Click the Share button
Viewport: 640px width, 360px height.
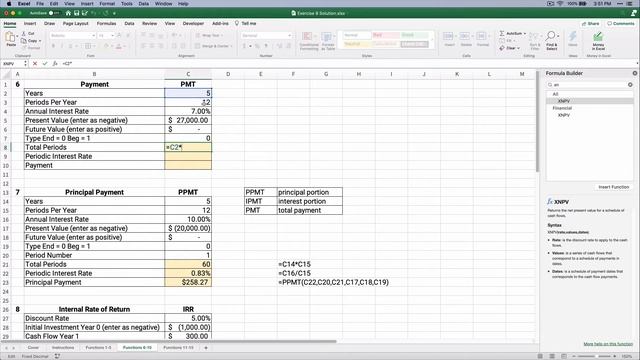tap(591, 24)
